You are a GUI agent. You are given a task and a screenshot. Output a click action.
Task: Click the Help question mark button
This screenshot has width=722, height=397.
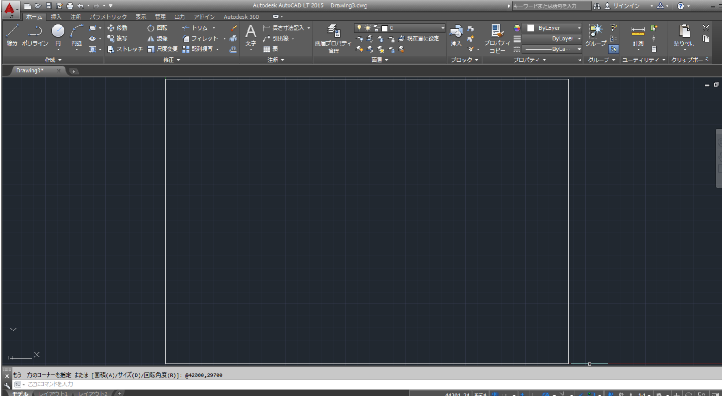(681, 6)
